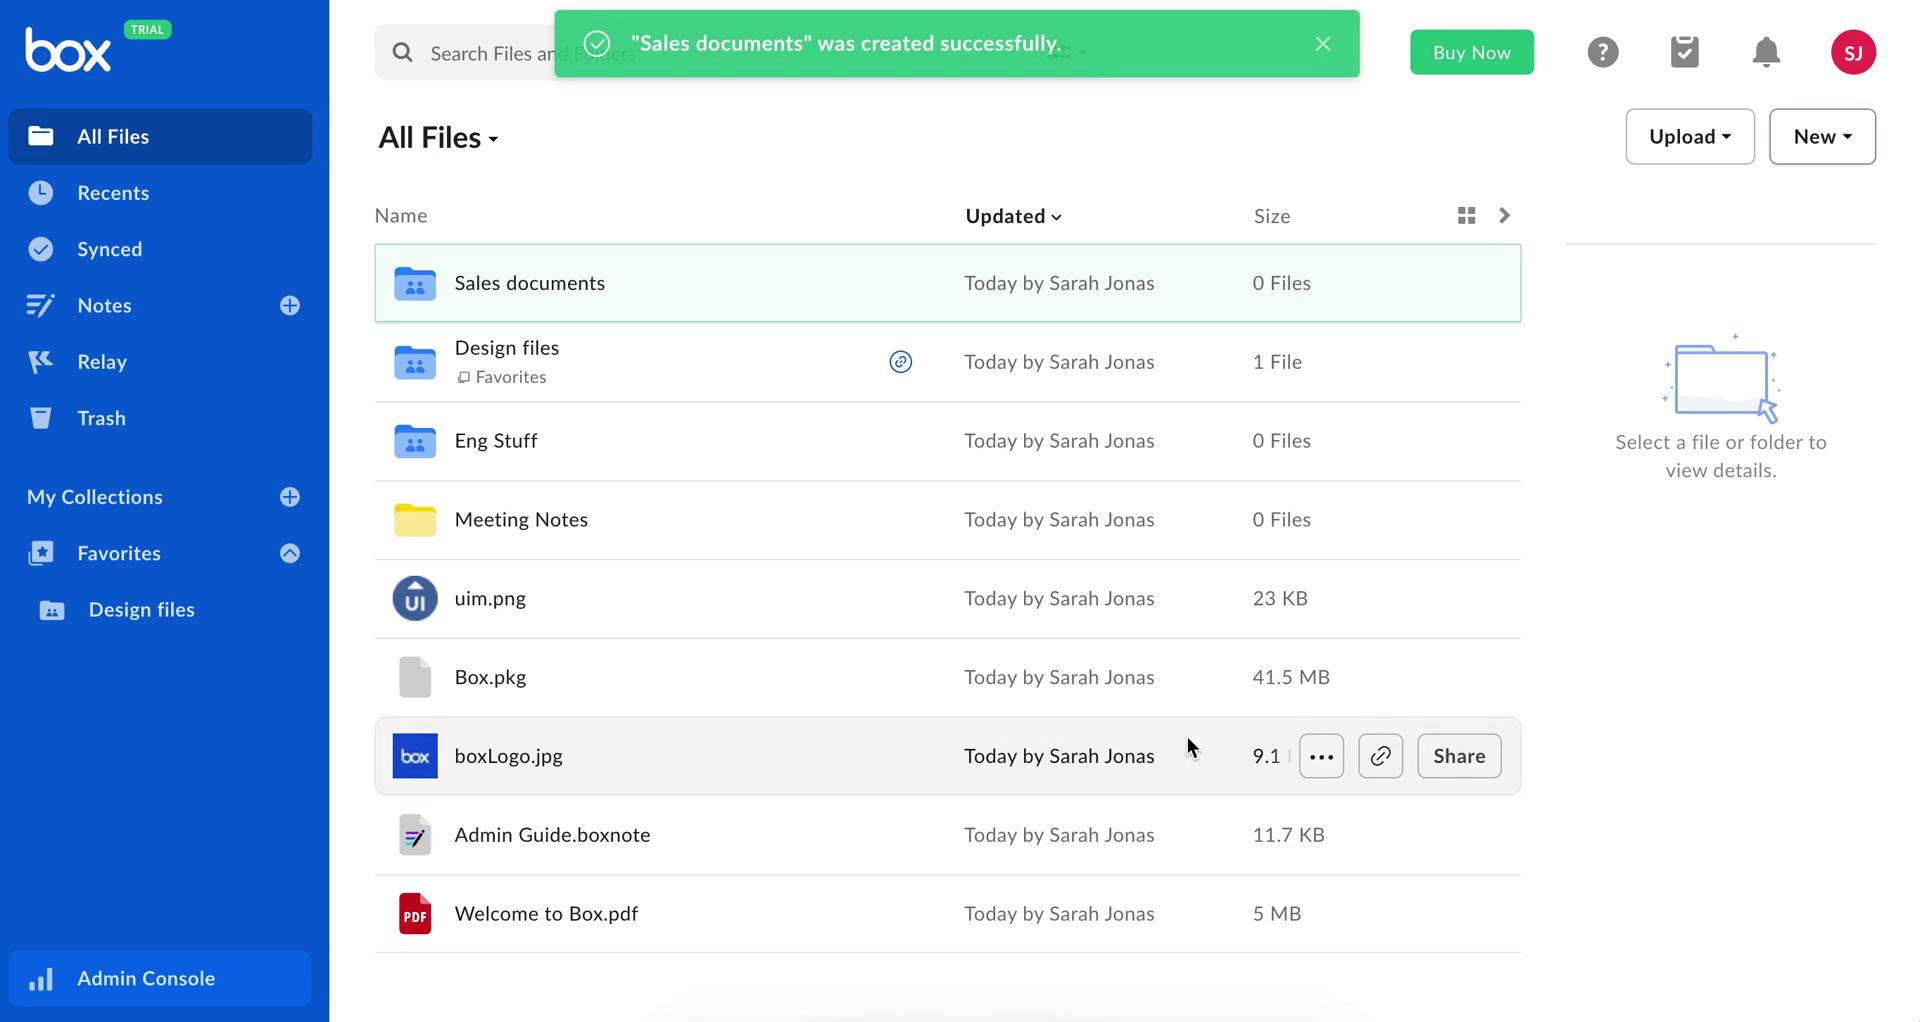Collapse the Favorites collection
Screen dimensions: 1920x1022
(x=290, y=553)
